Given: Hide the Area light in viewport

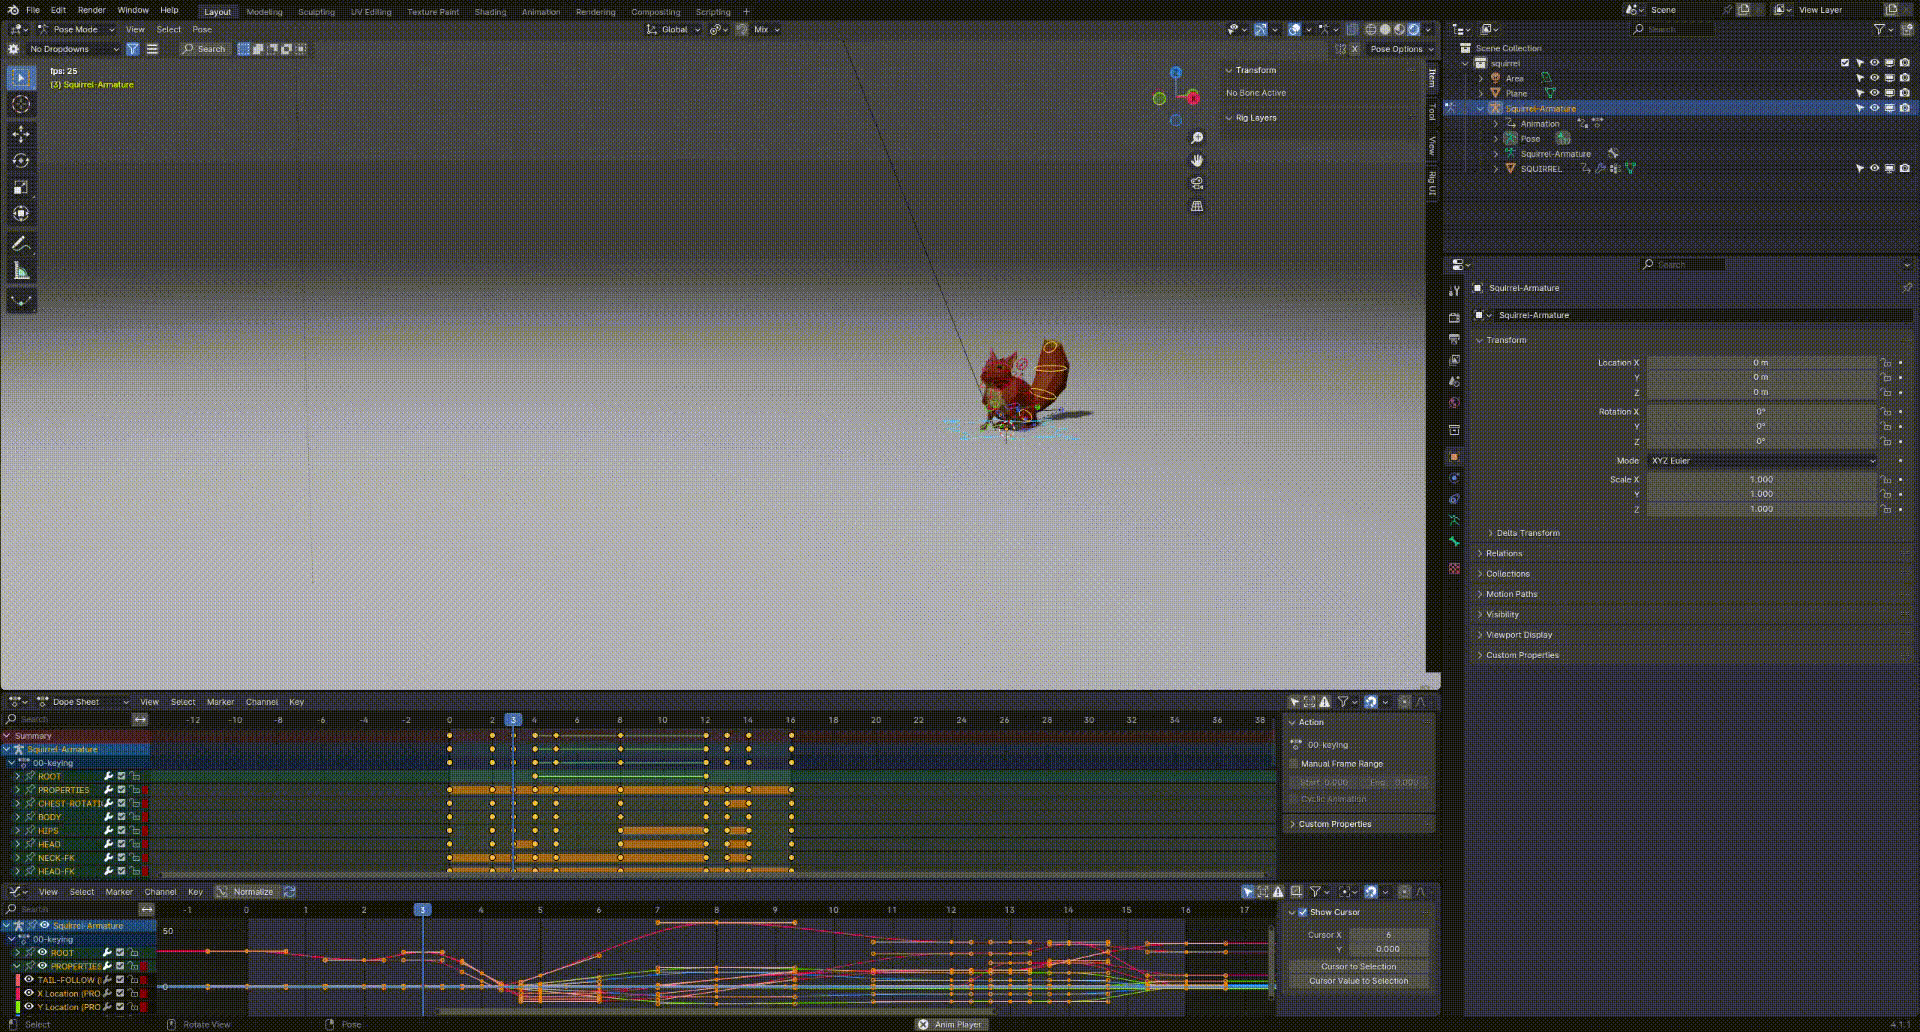Looking at the screenshot, I should 1875,77.
